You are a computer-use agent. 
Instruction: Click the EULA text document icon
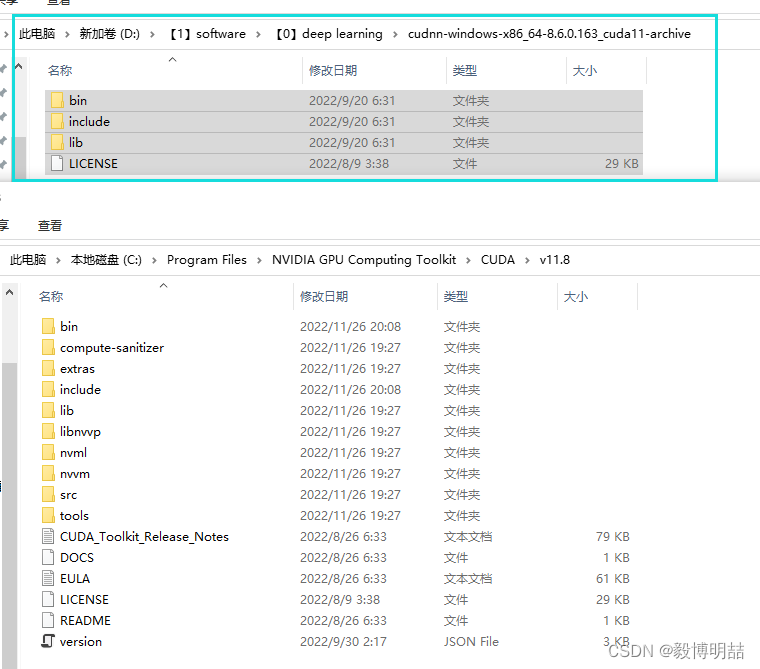click(x=48, y=578)
